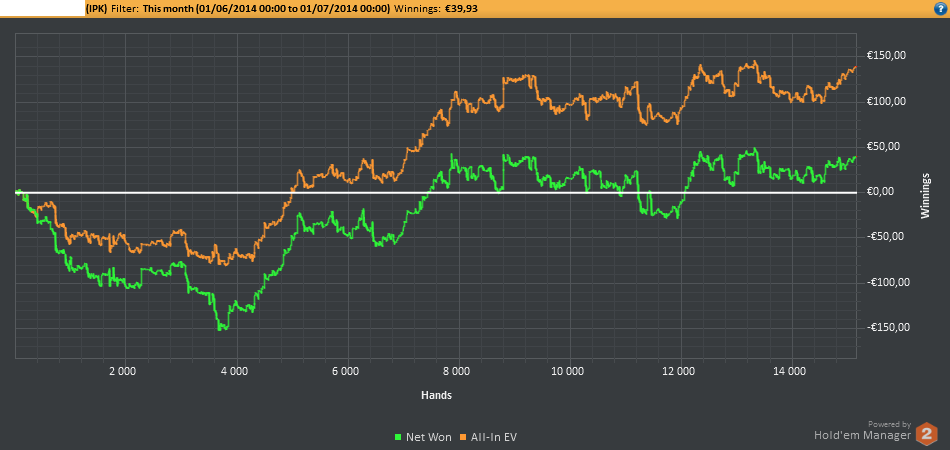Click the 'Powered by' text
Screen dimensions: 950x450
click(x=889, y=424)
